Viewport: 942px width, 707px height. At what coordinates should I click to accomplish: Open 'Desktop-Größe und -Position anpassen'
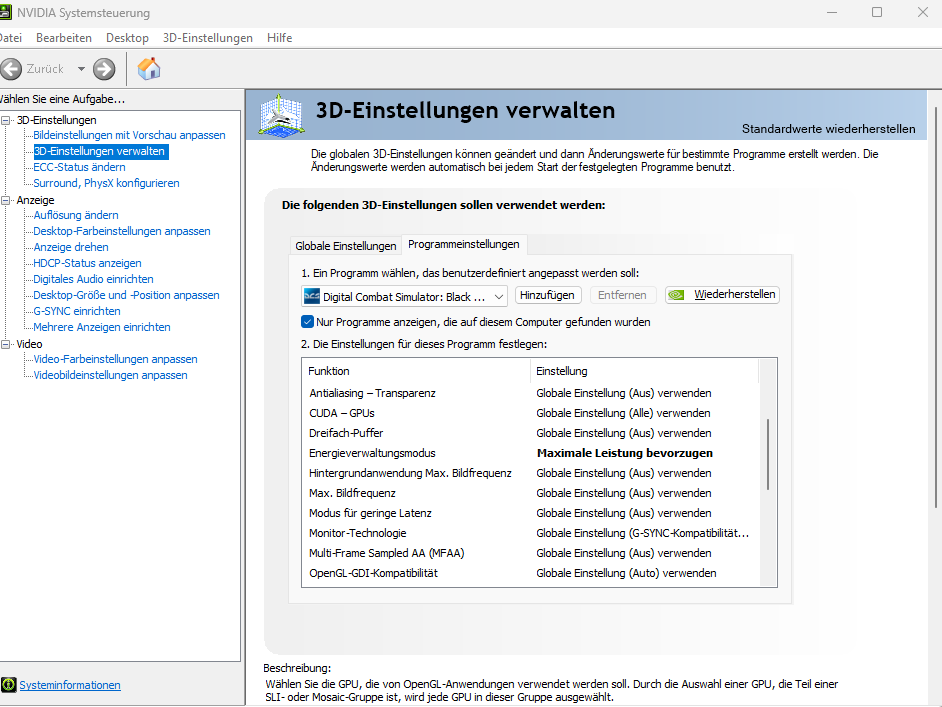126,295
